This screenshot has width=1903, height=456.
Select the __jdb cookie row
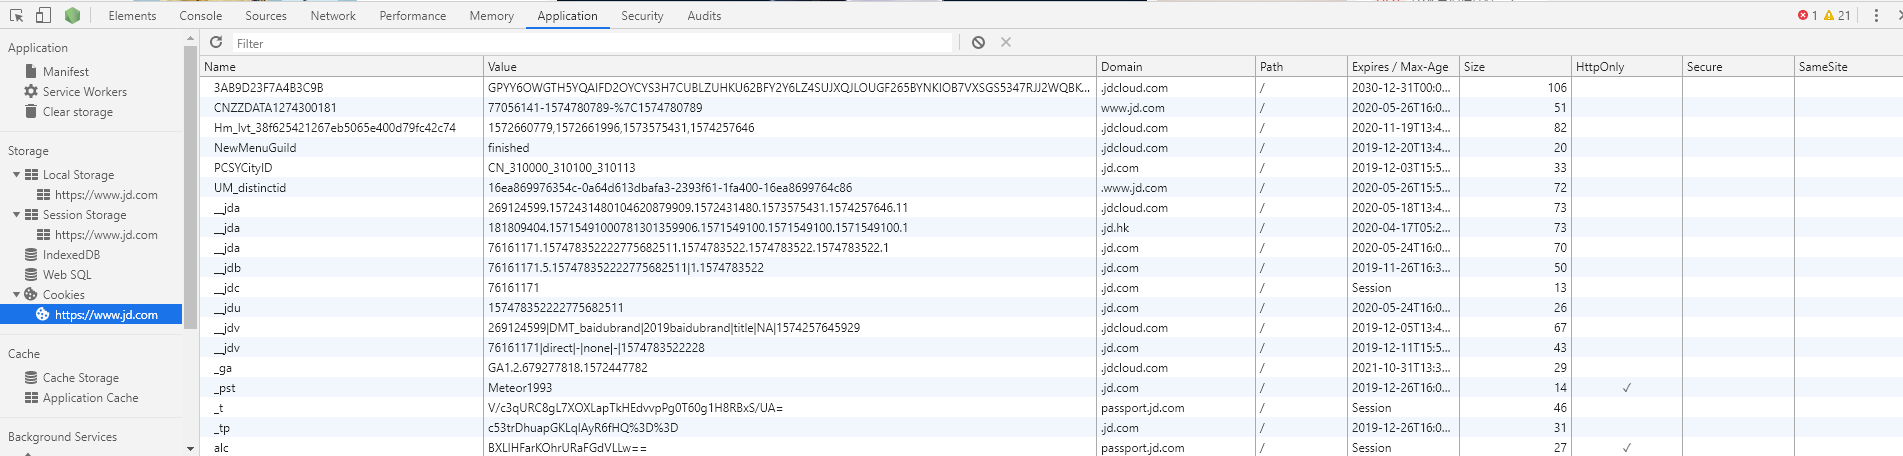point(1051,268)
